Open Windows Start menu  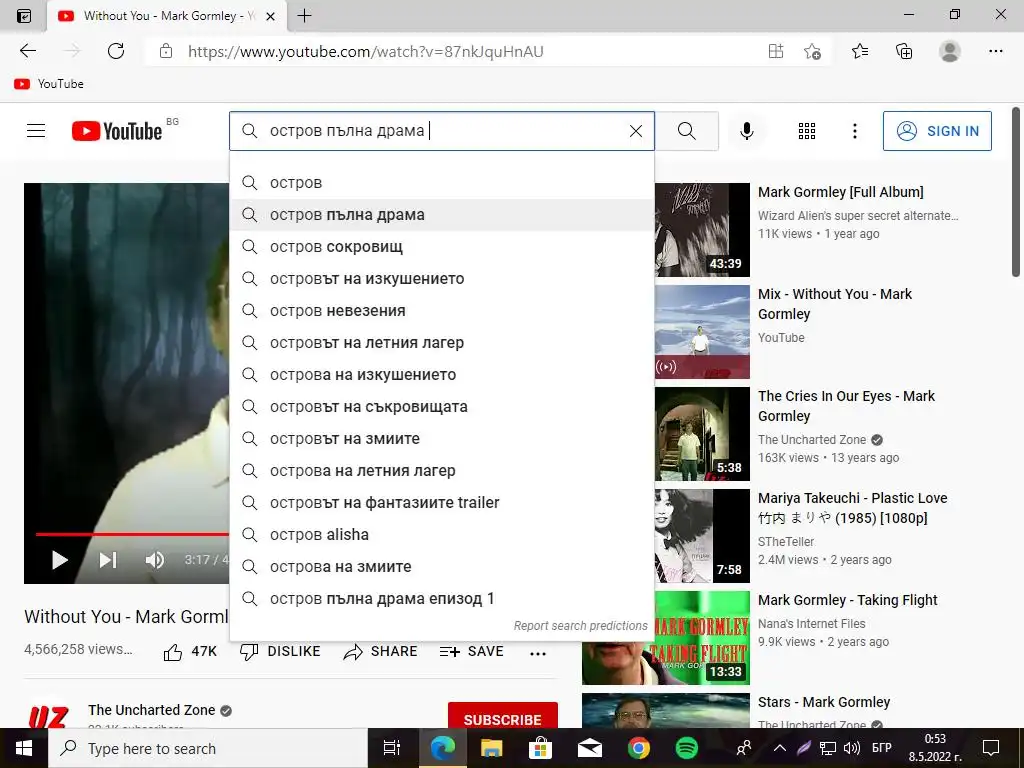[x=24, y=748]
